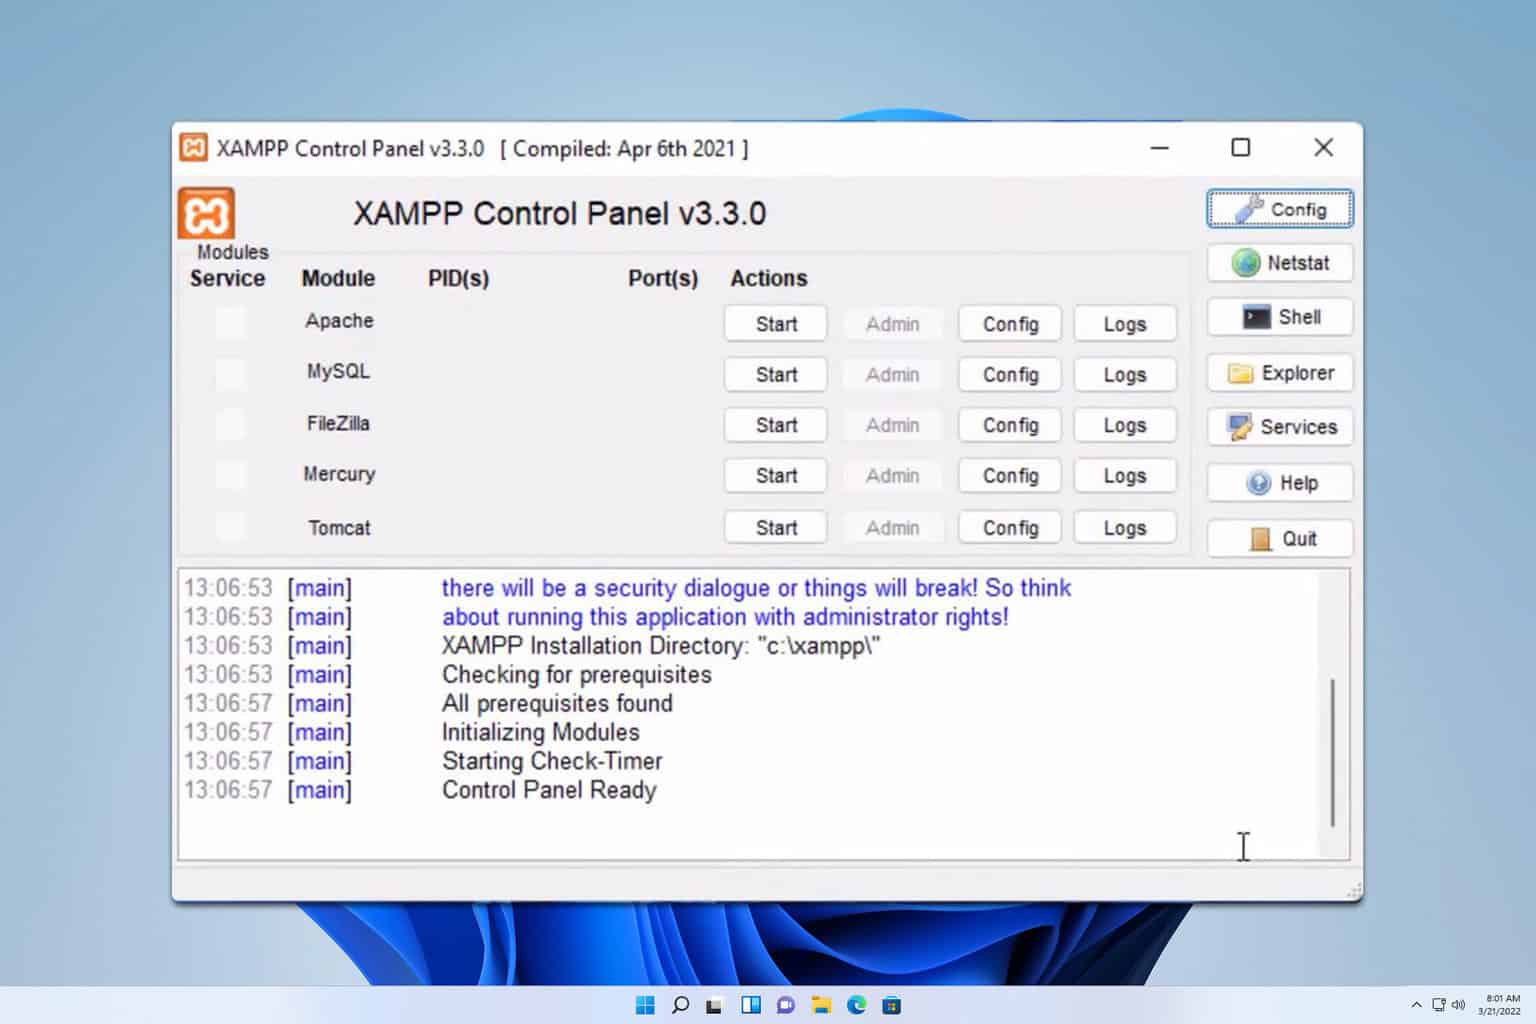The image size is (1536, 1024).
Task: Open Logs for Apache
Action: click(x=1125, y=324)
